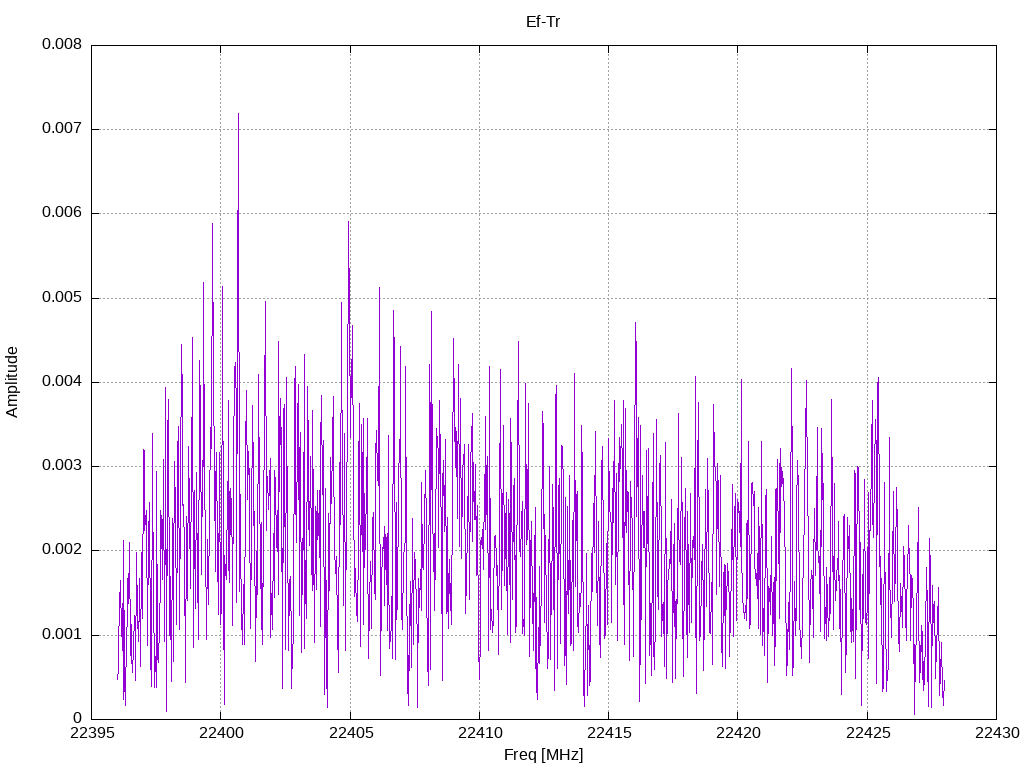Click the x-axis tick label 22400
This screenshot has width=1024, height=768.
tap(221, 733)
